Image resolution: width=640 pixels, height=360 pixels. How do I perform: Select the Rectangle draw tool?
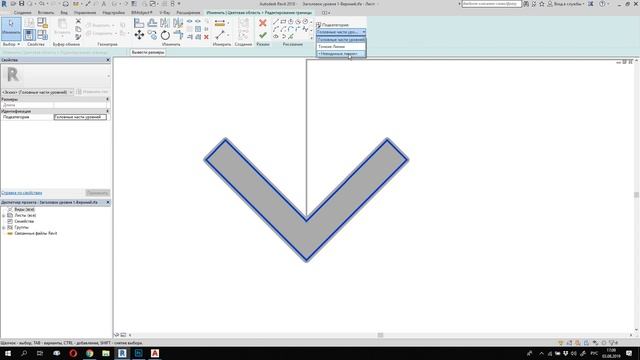pyautogui.click(x=283, y=22)
